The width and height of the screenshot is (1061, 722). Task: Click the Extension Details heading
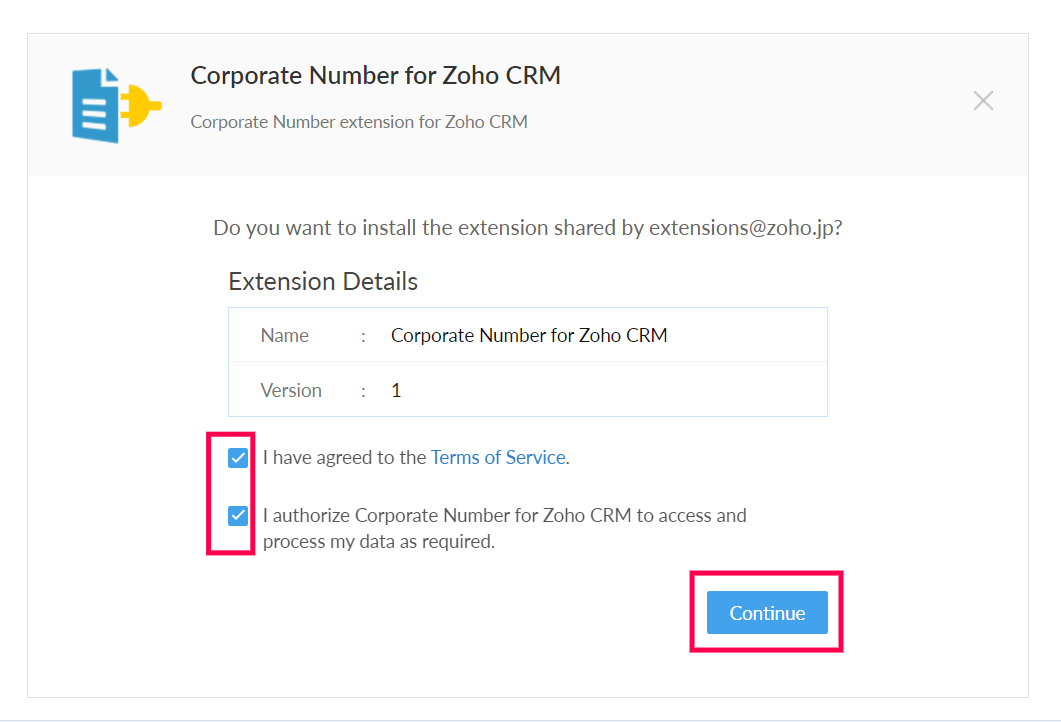click(x=323, y=281)
